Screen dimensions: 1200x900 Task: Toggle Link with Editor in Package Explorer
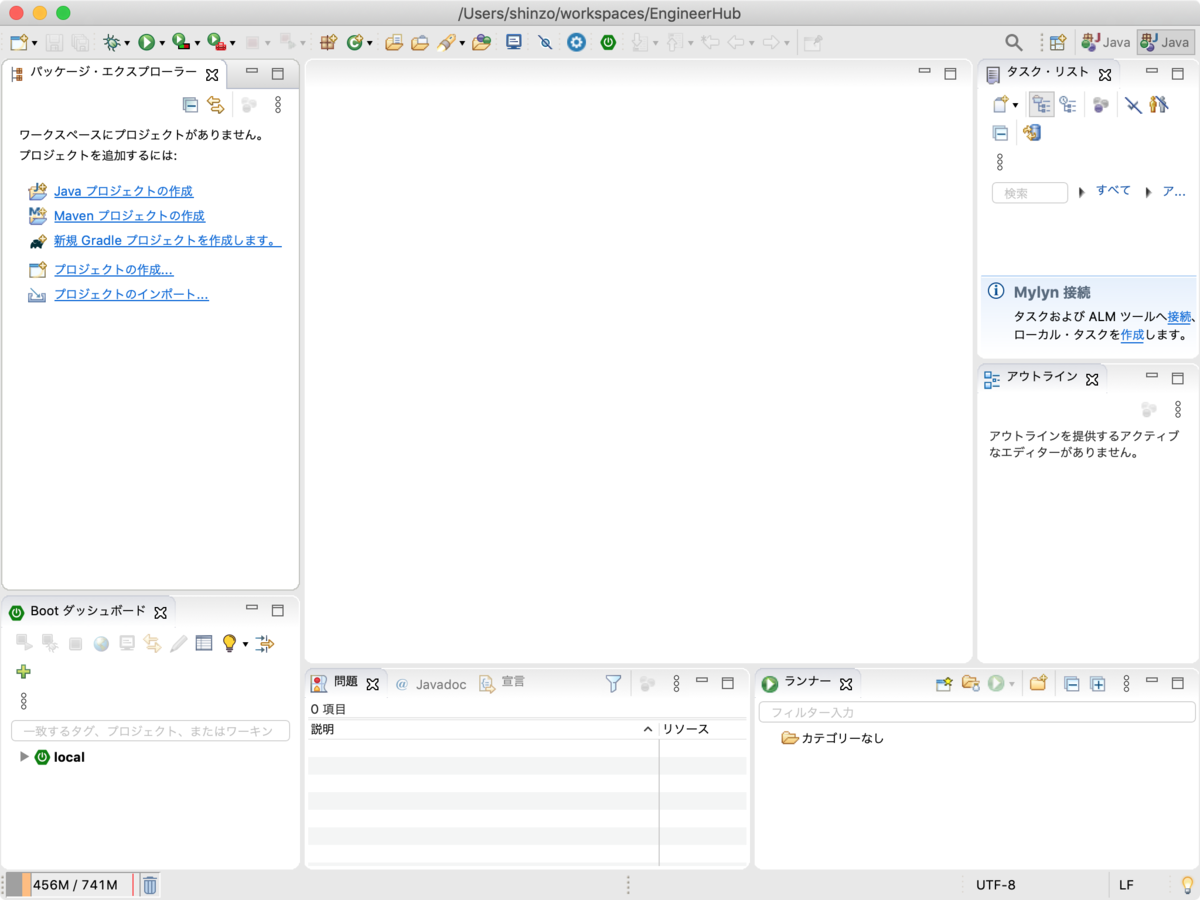[x=215, y=105]
